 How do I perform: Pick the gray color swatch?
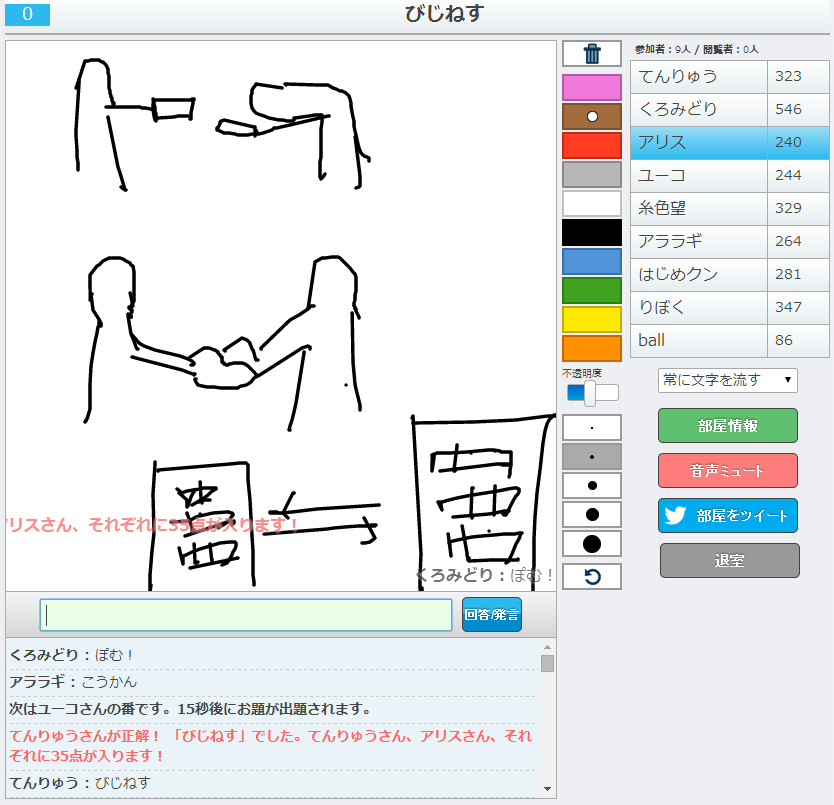pos(592,175)
